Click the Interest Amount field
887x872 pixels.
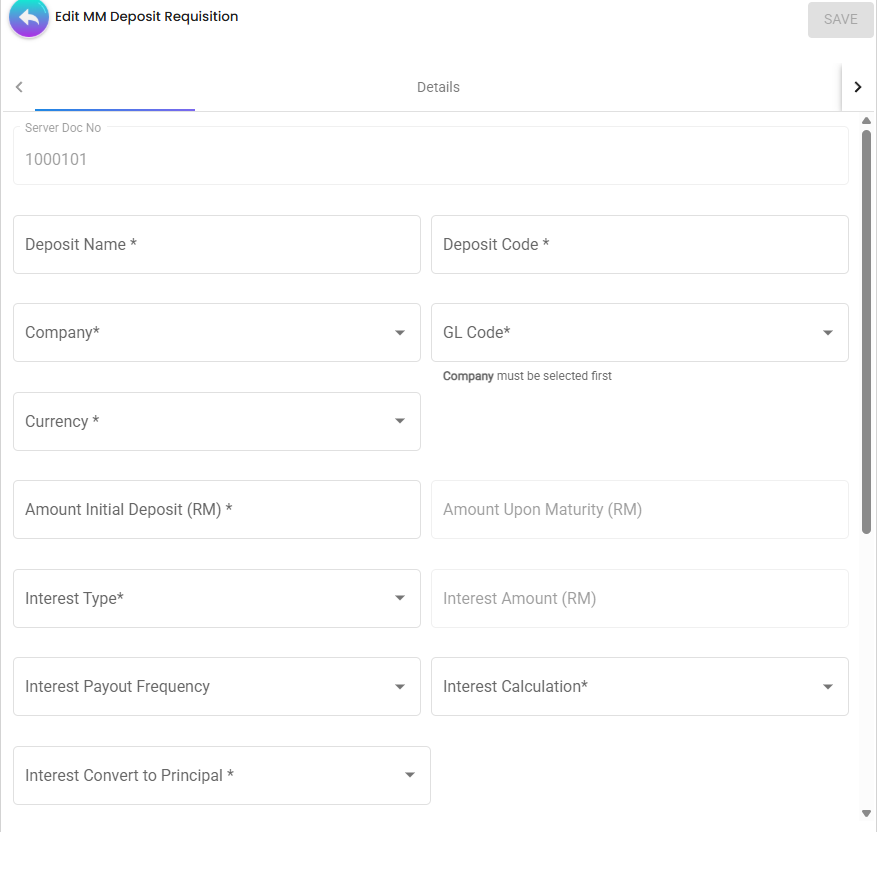coord(639,598)
